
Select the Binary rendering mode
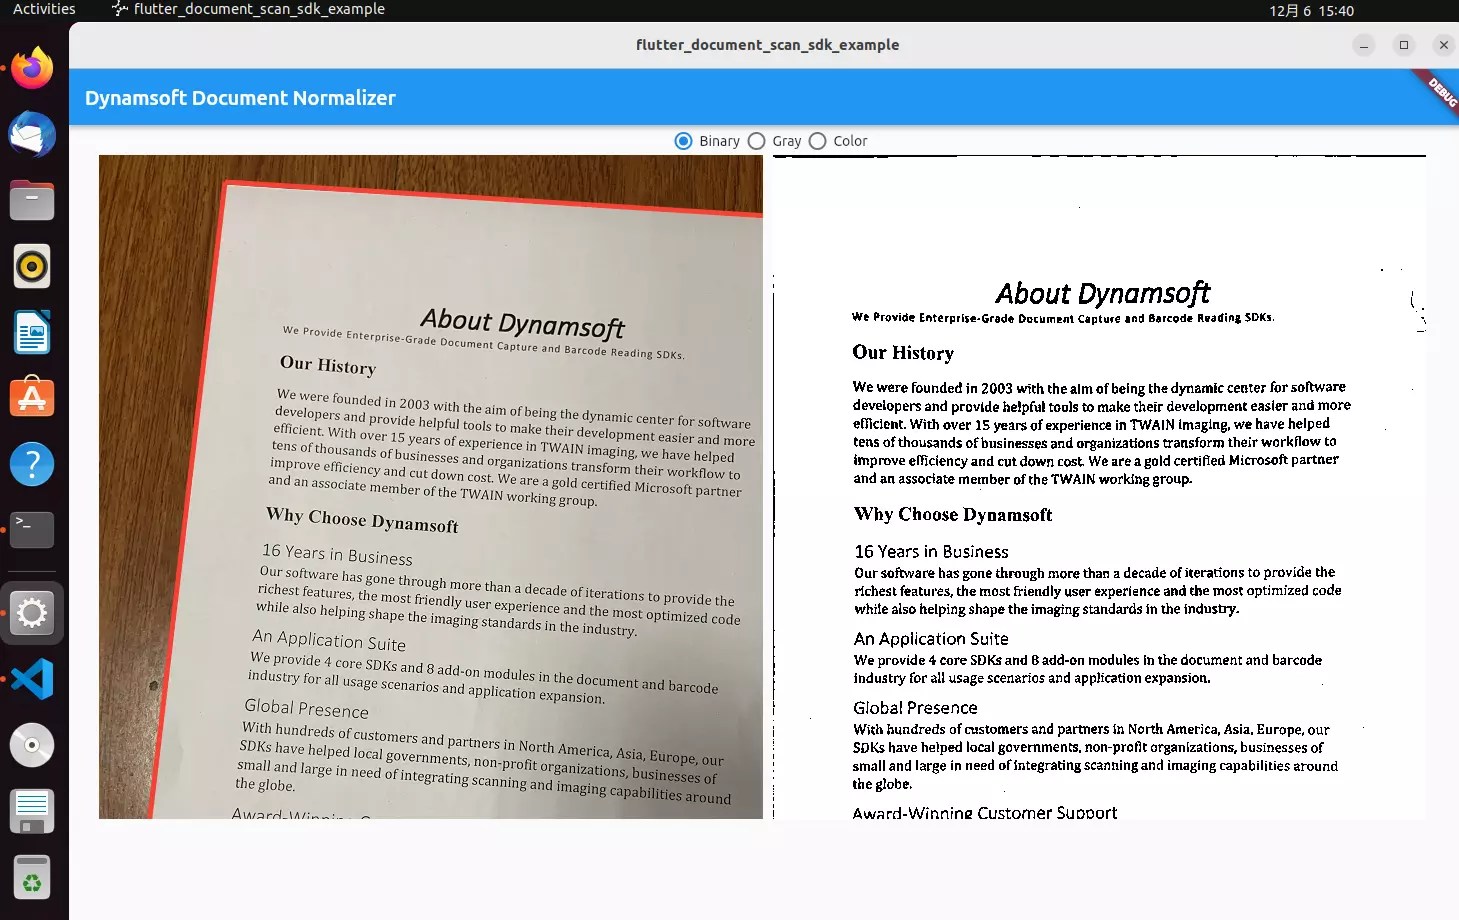coord(683,141)
